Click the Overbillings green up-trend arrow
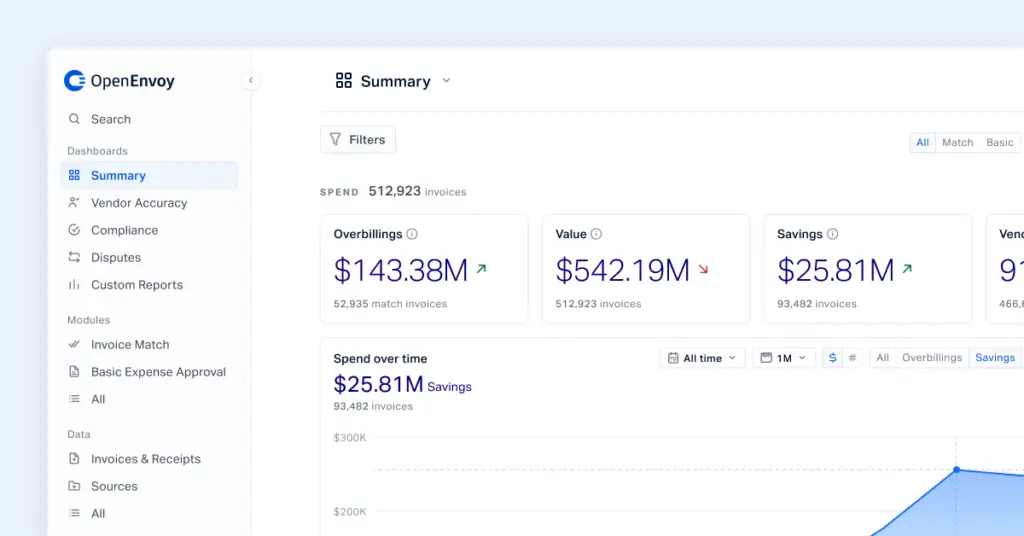The height and width of the screenshot is (536, 1024). pyautogui.click(x=481, y=268)
